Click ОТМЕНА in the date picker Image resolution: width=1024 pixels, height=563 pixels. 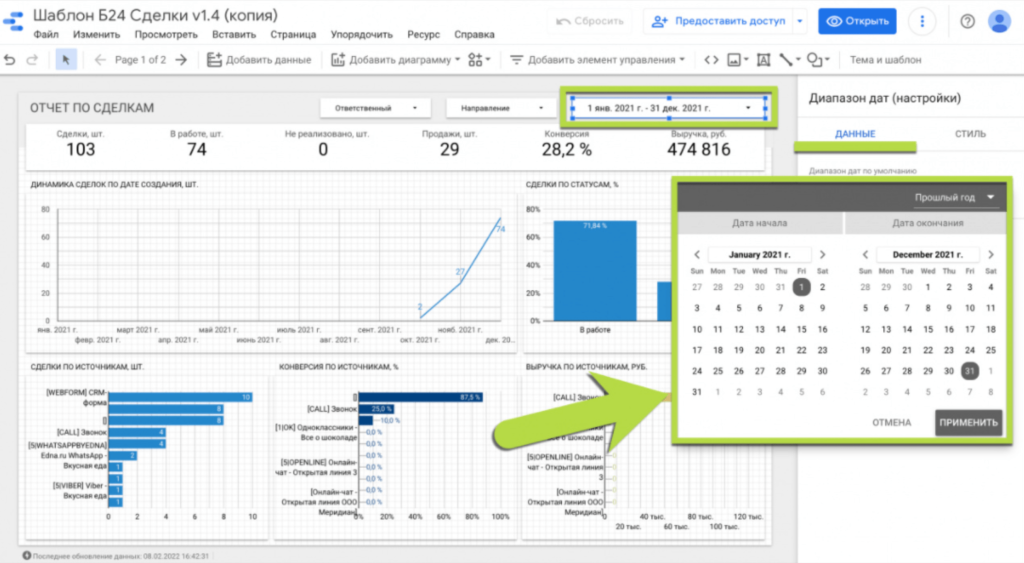891,422
